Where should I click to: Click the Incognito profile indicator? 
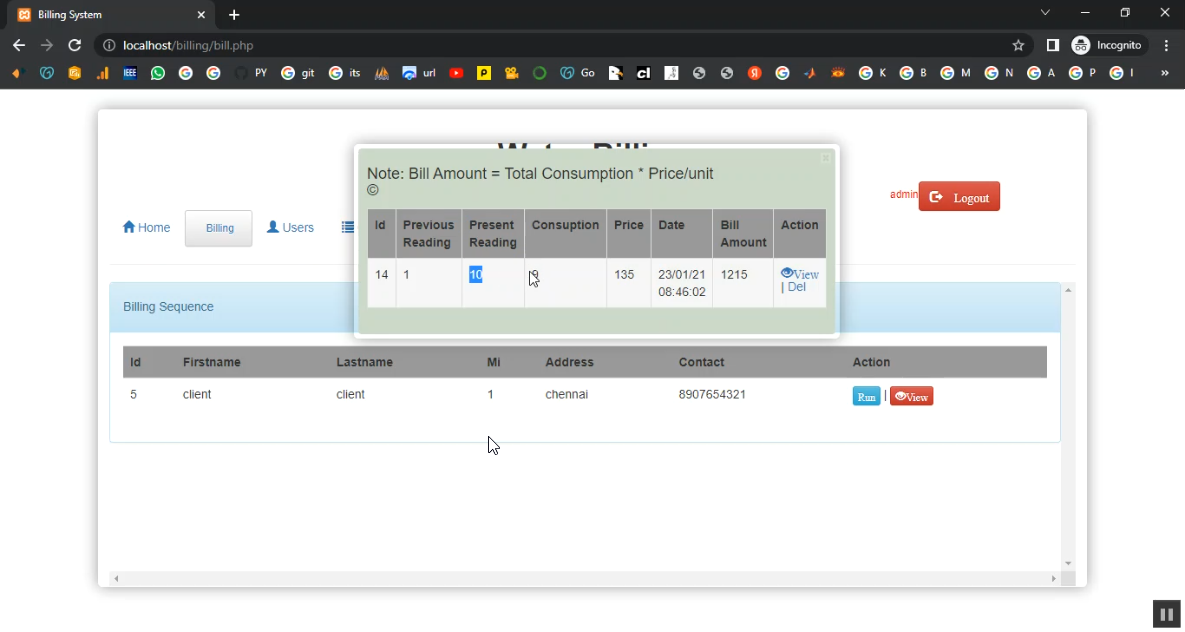pos(1107,45)
